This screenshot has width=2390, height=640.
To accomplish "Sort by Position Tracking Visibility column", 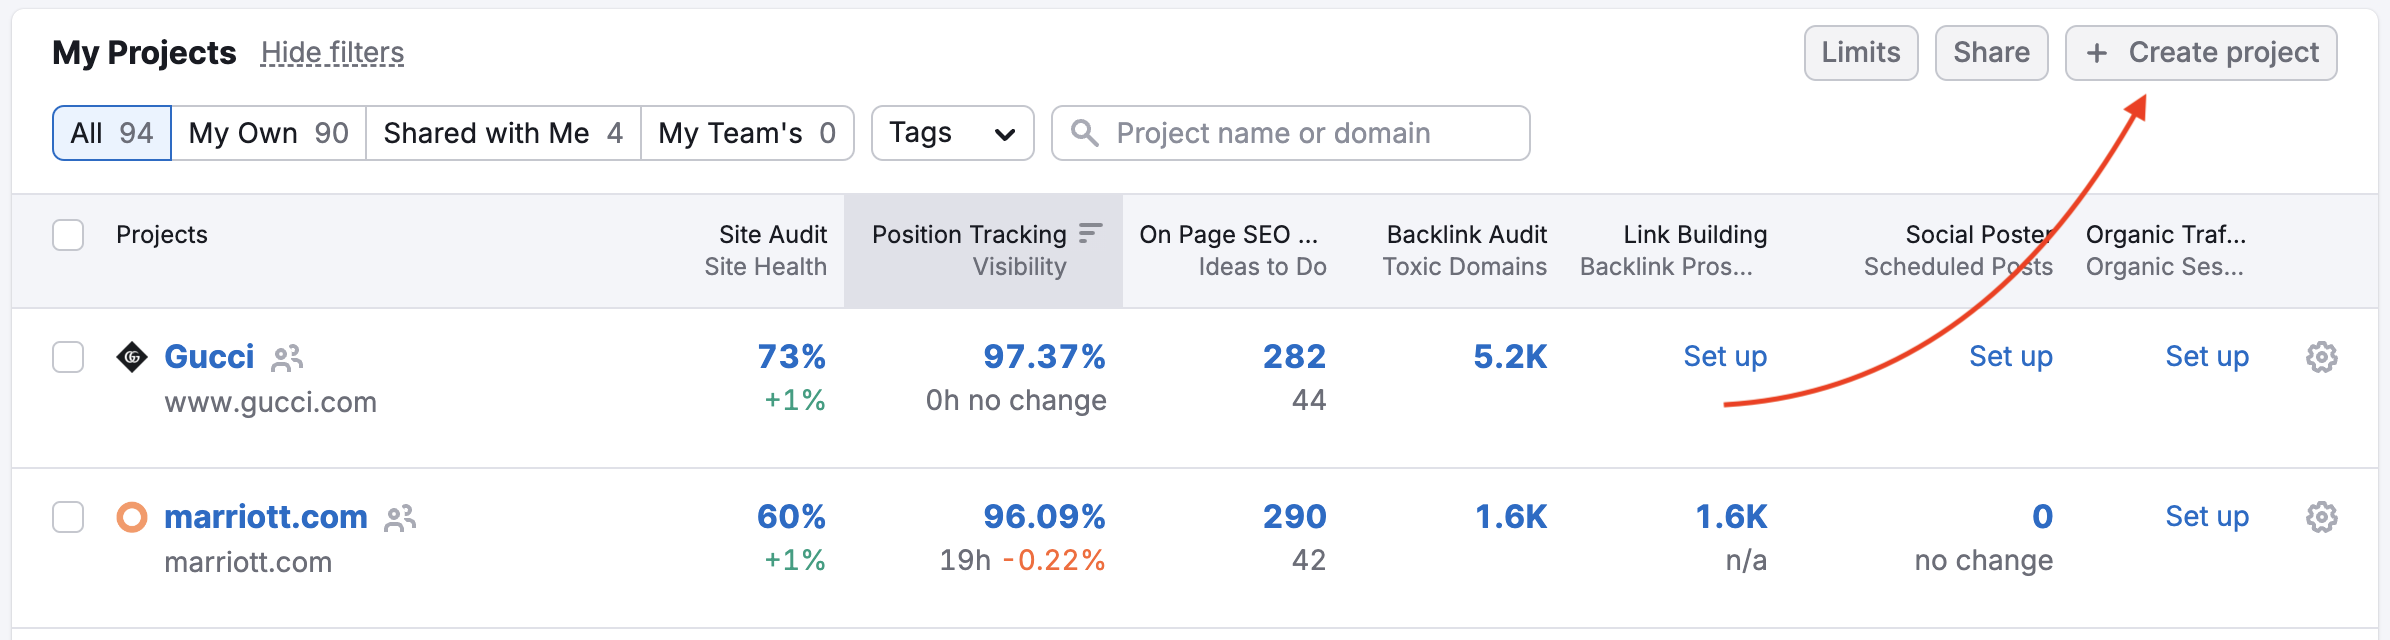I will click(x=983, y=251).
